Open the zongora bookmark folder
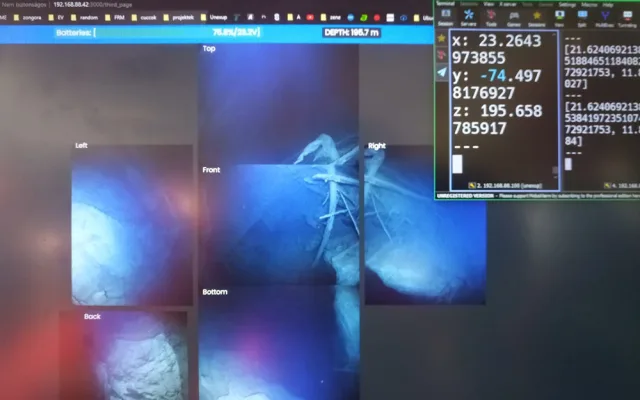The image size is (640, 400). pos(28,18)
